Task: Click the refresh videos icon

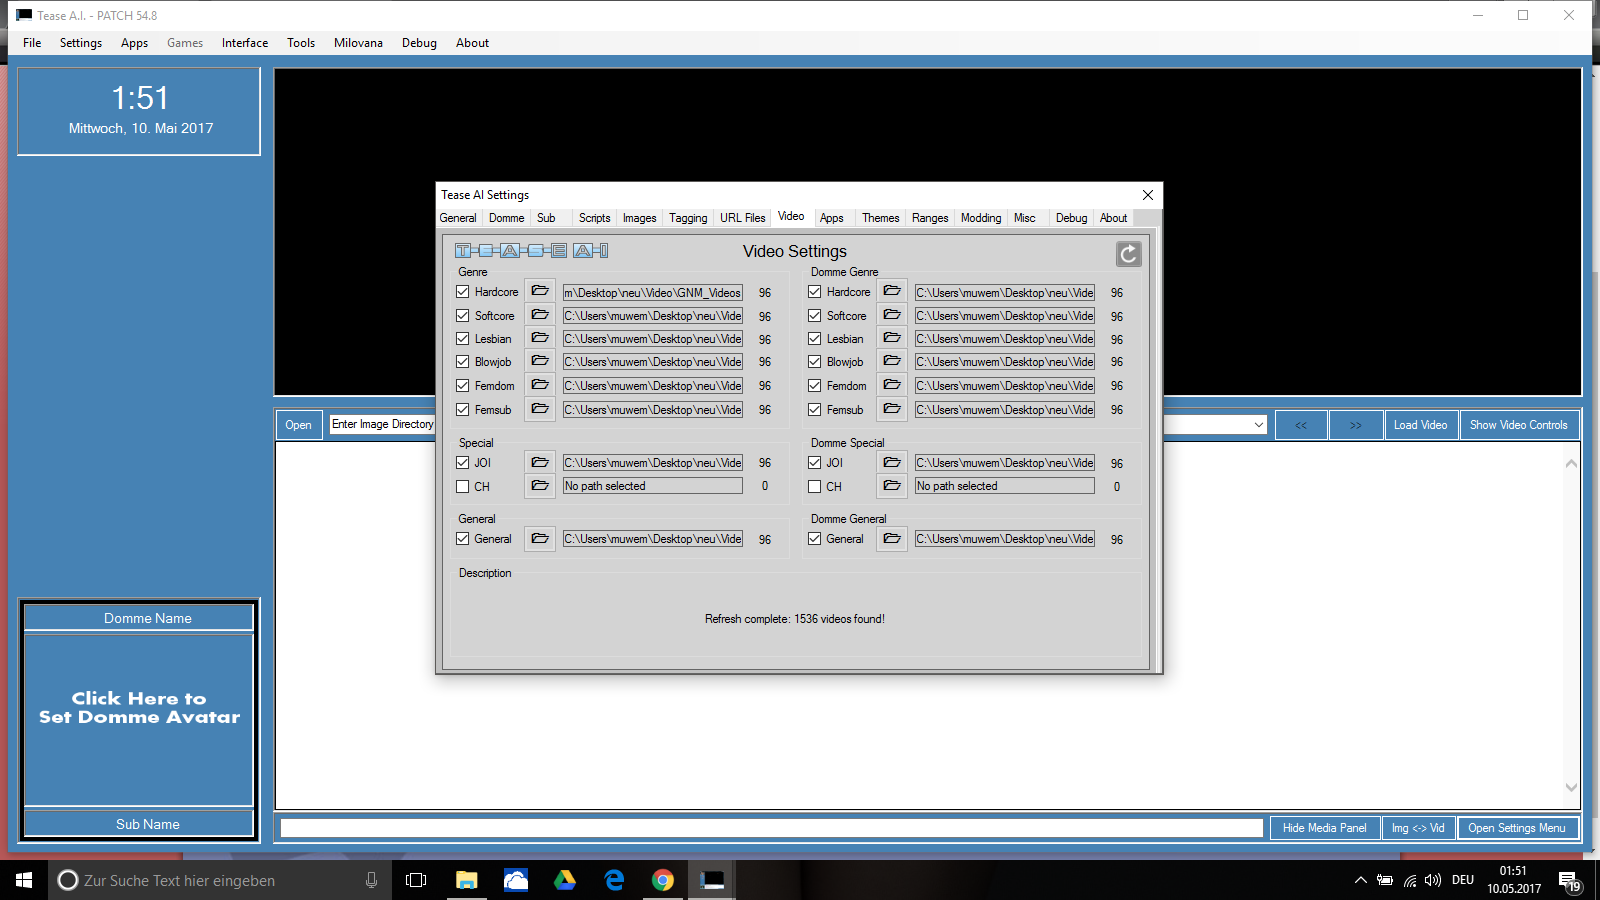Action: coord(1128,254)
